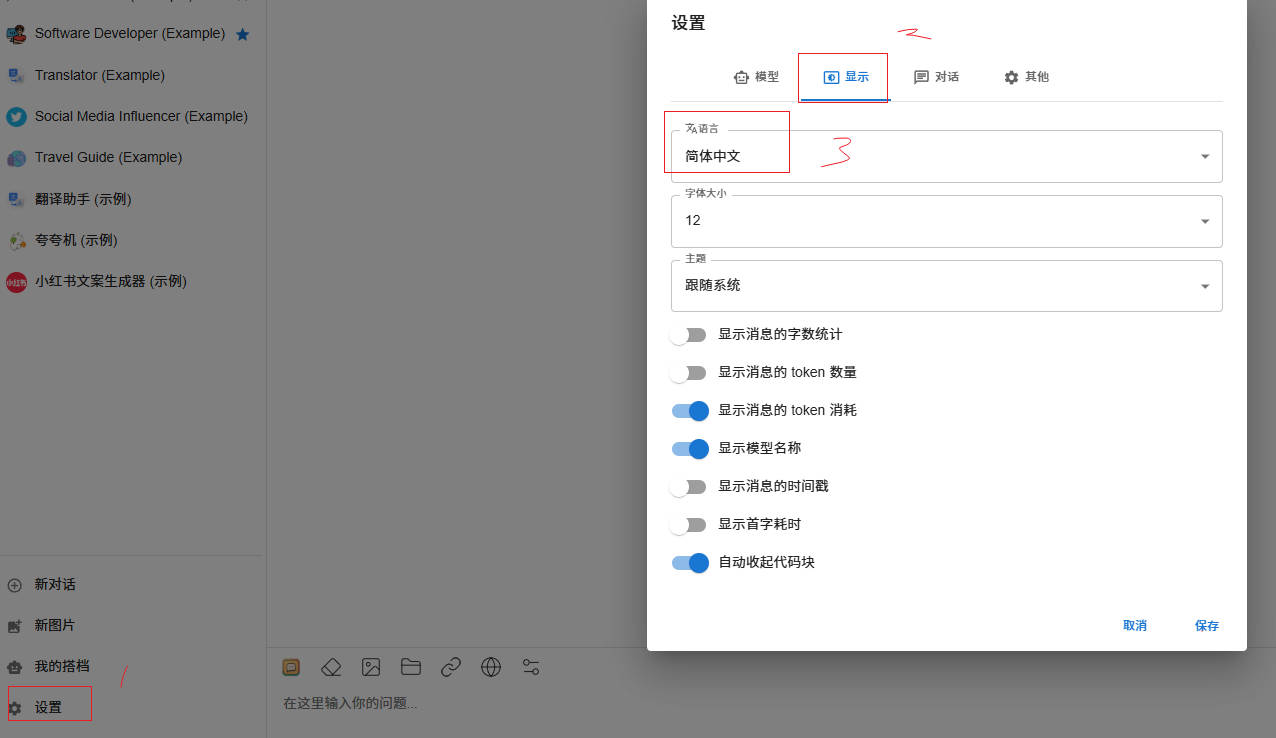The width and height of the screenshot is (1276, 738).
Task: Open the file folder icon in the toolbar
Action: point(411,667)
